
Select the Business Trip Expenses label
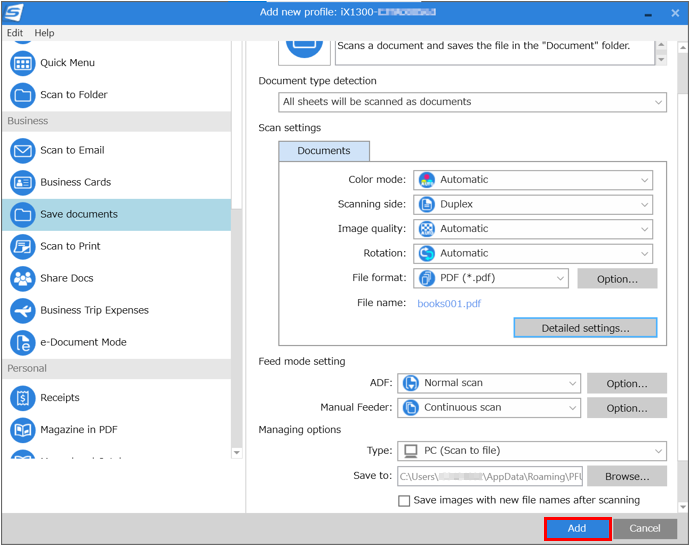(x=95, y=310)
